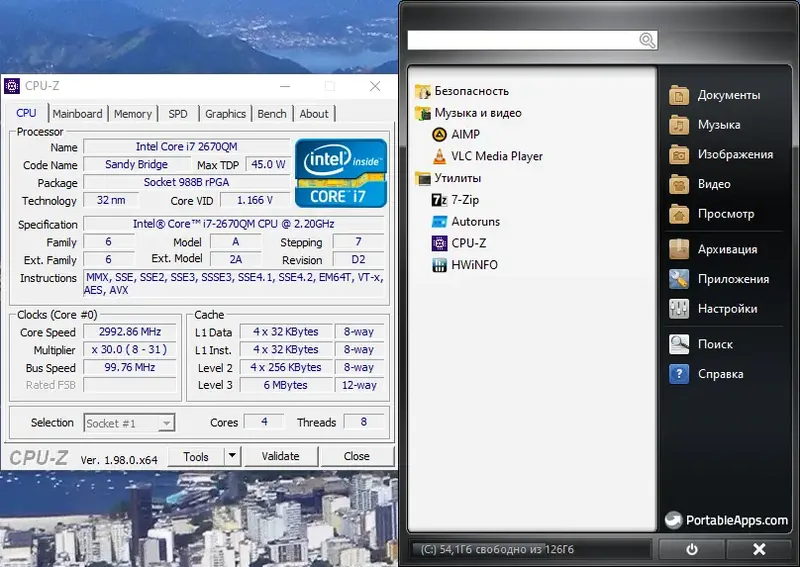Click the Справка label
This screenshot has width=800, height=567.
coord(720,374)
